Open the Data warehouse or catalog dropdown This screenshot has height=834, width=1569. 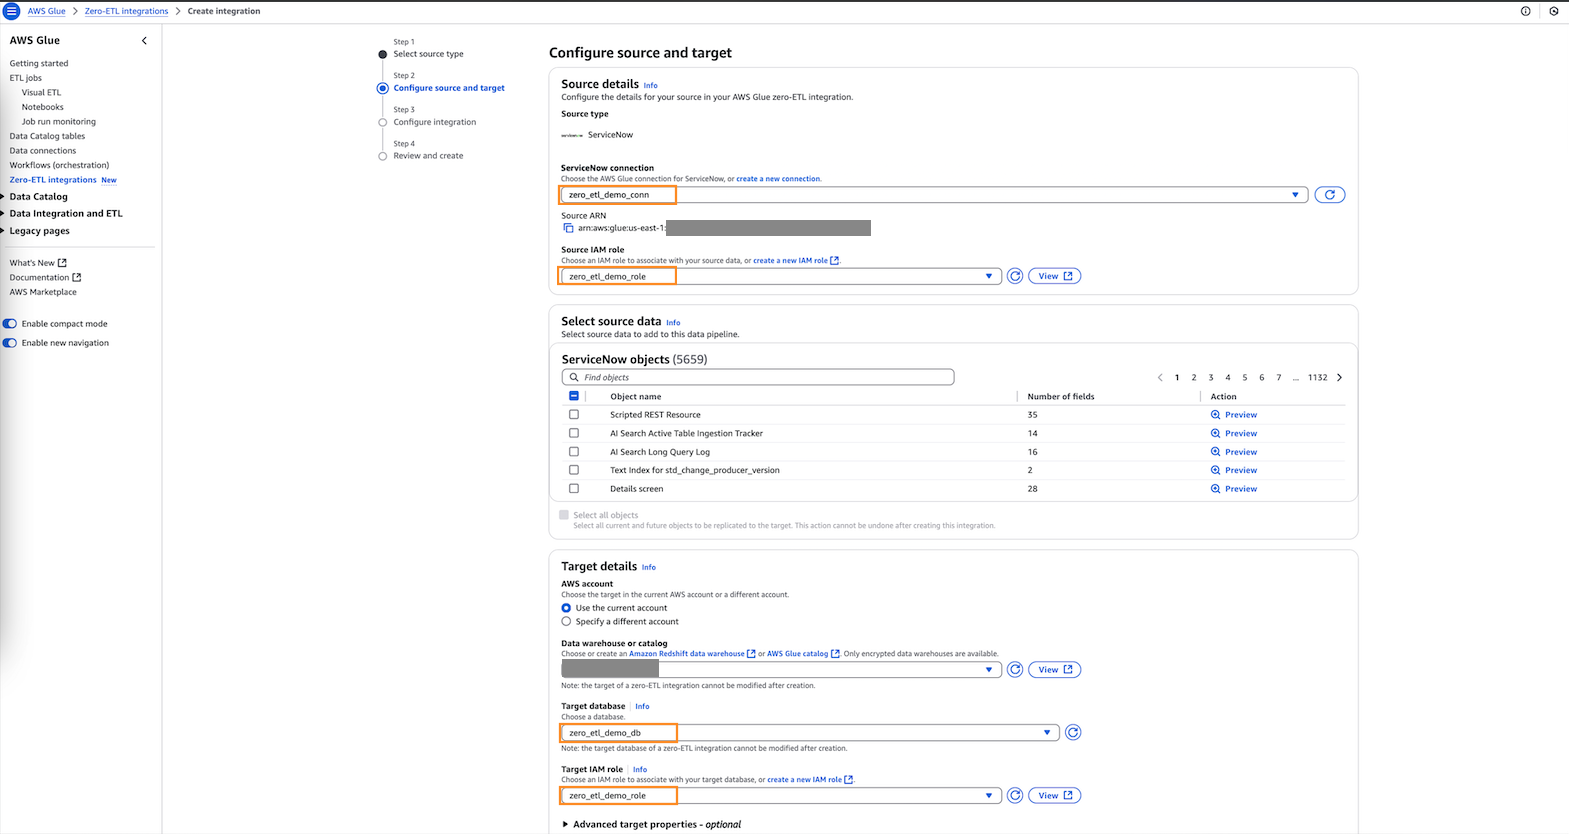[781, 670]
